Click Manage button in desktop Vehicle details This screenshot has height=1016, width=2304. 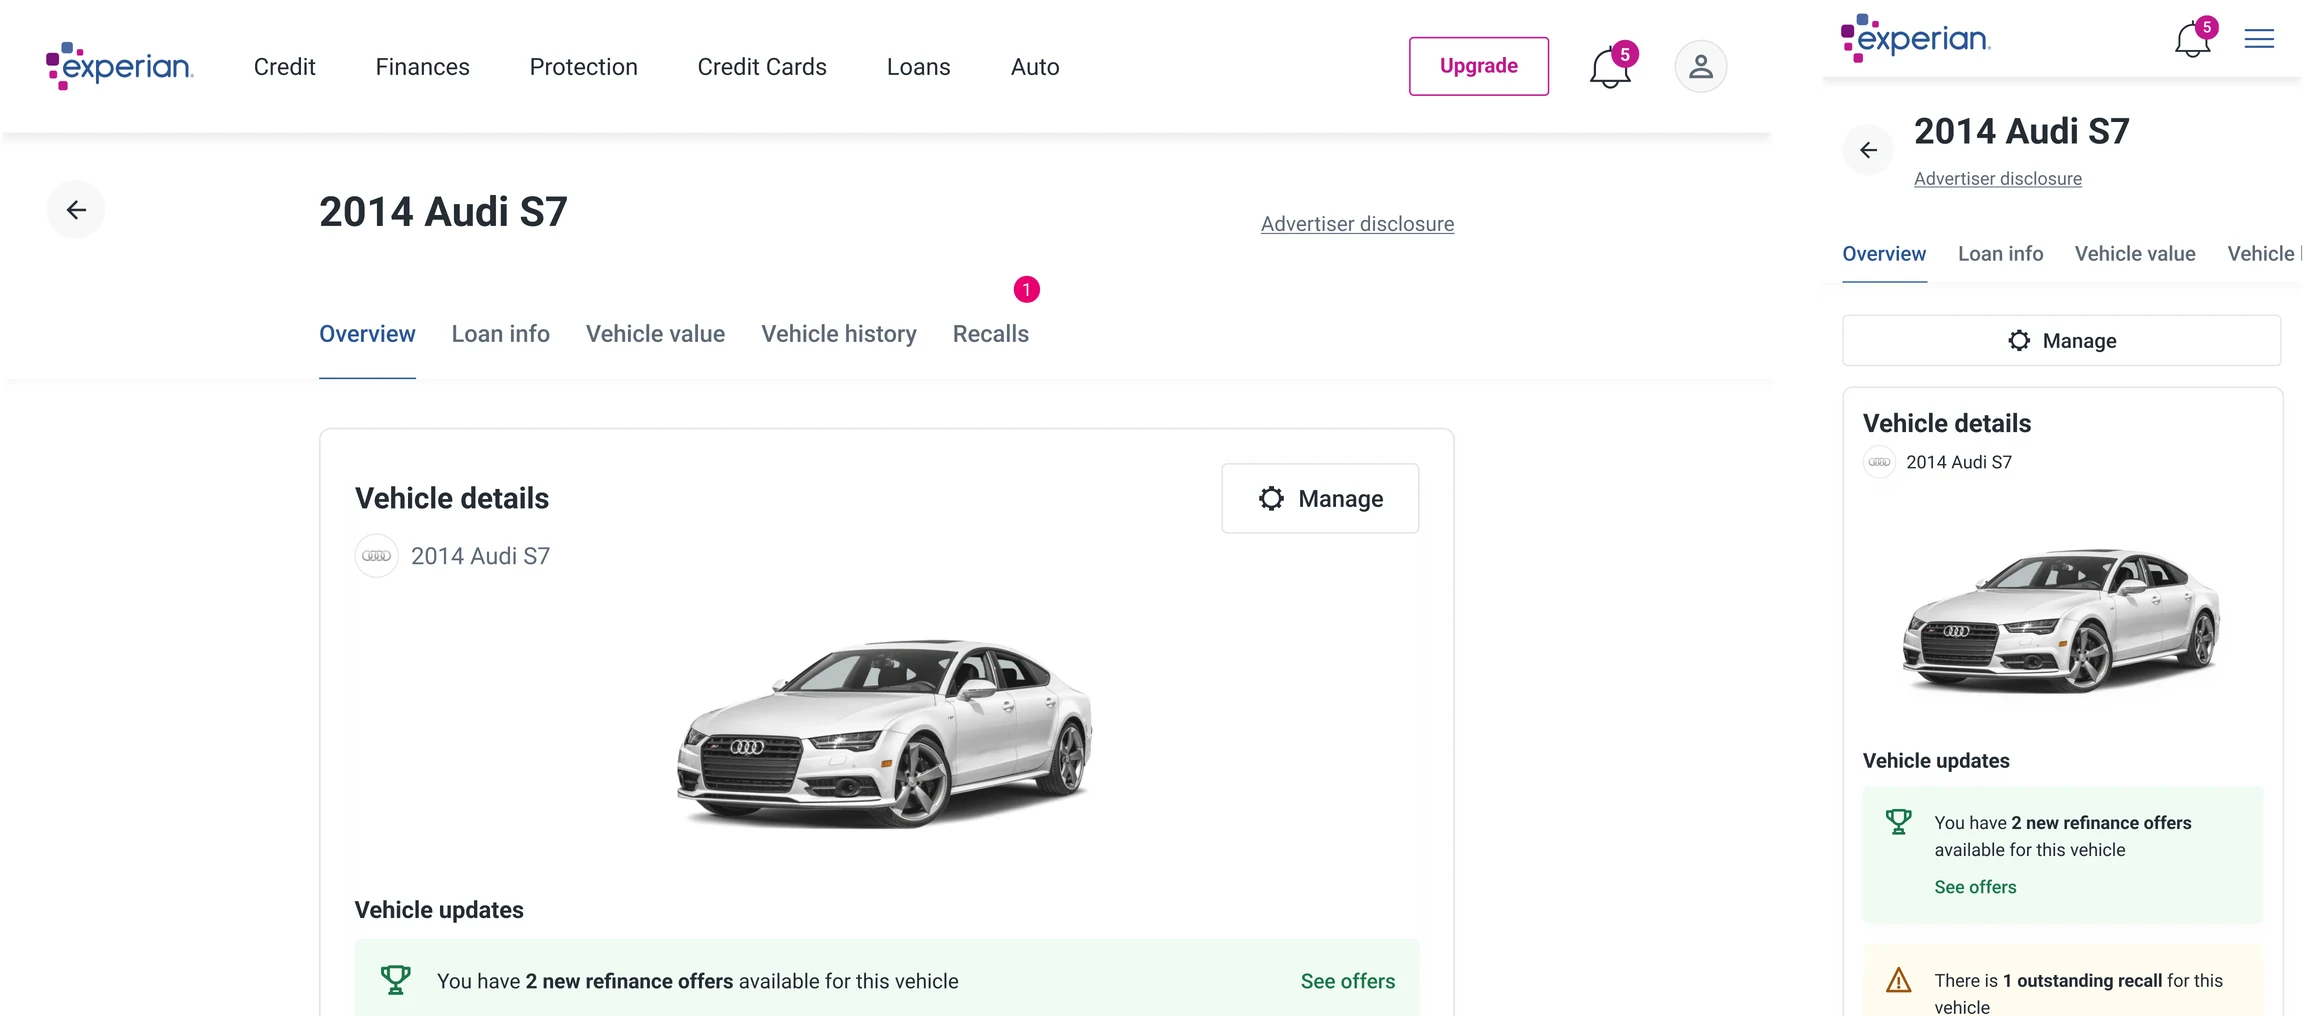1320,498
